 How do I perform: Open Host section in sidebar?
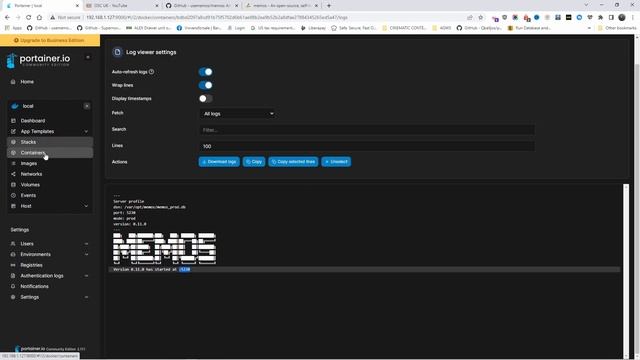[26, 206]
